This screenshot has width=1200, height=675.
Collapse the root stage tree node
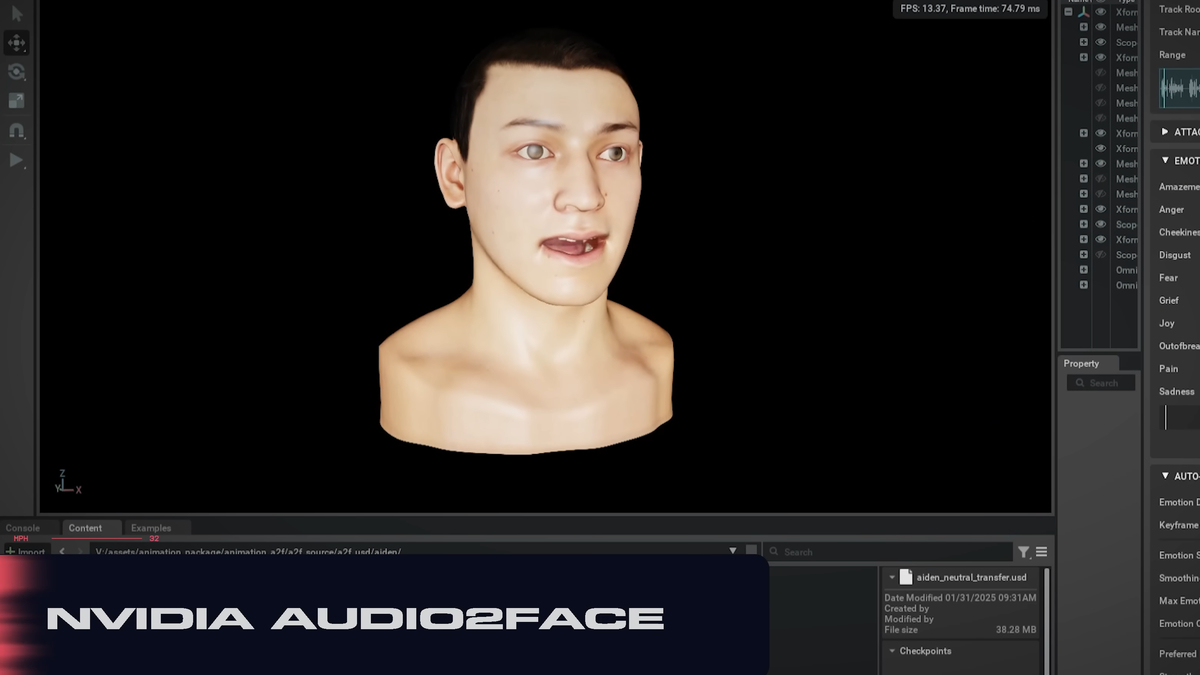[1069, 12]
